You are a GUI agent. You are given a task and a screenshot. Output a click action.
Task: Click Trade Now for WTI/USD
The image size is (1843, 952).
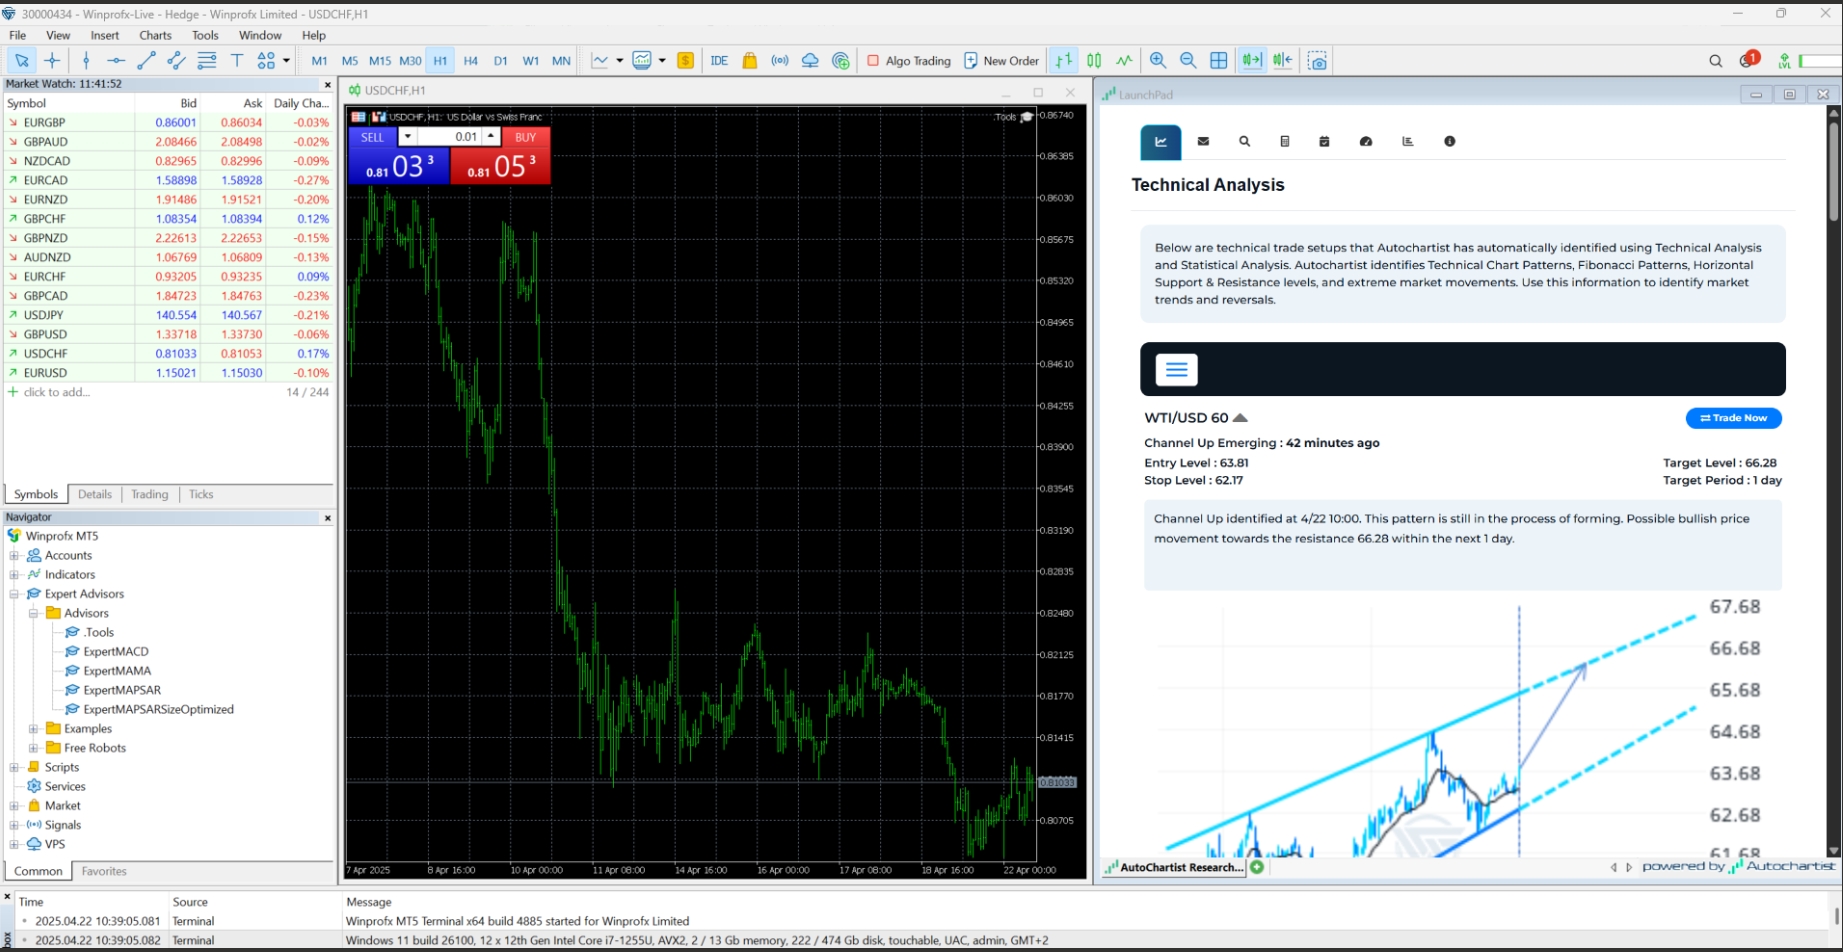pyautogui.click(x=1733, y=418)
